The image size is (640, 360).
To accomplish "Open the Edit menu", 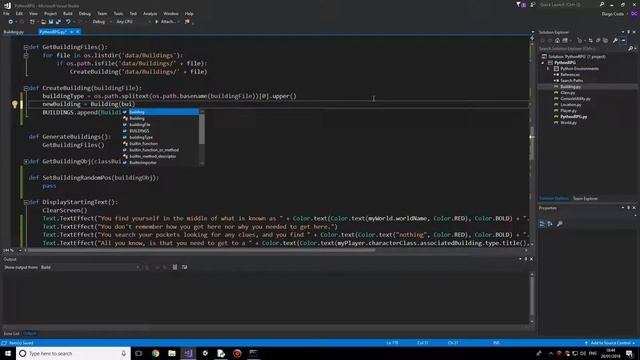I will pyautogui.click(x=19, y=13).
